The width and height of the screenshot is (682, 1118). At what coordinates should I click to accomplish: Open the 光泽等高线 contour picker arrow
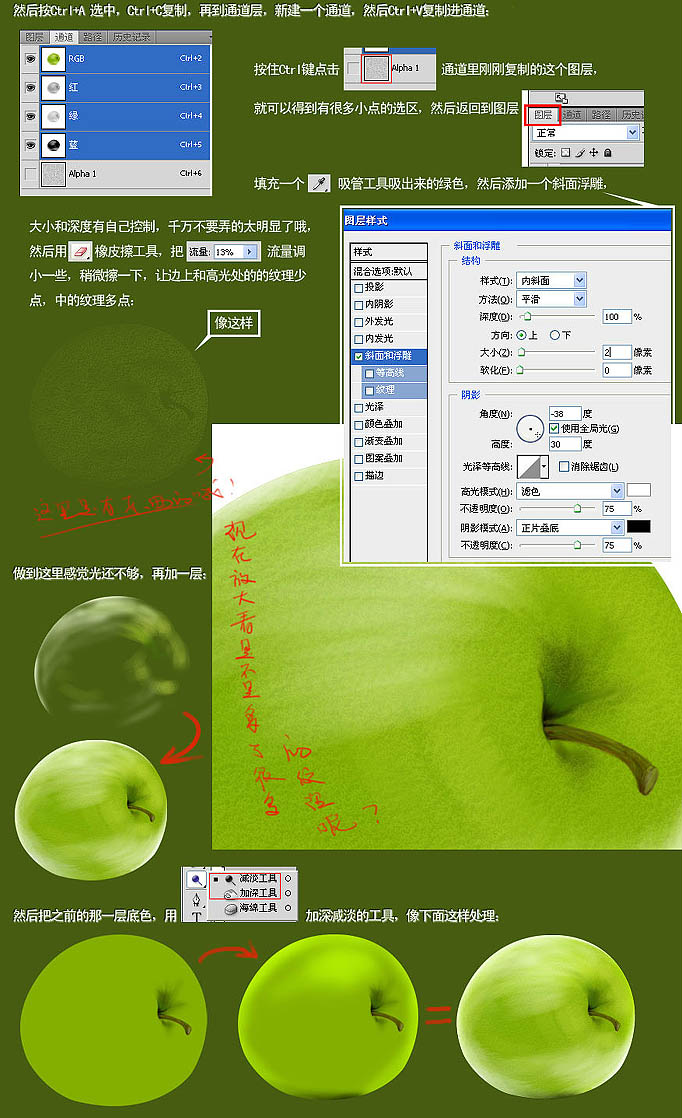[x=544, y=466]
